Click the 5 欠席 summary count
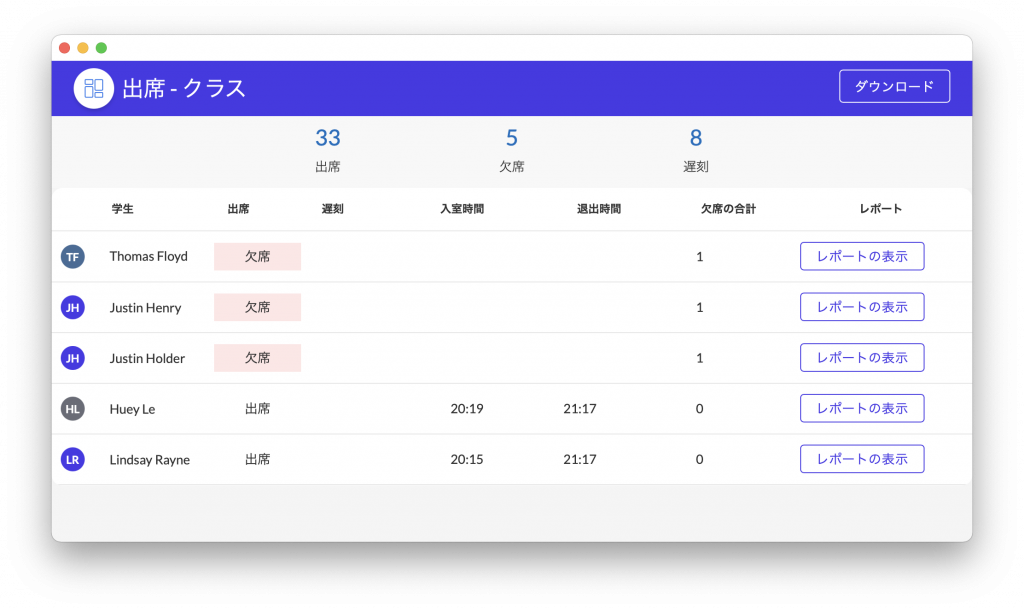 511,150
